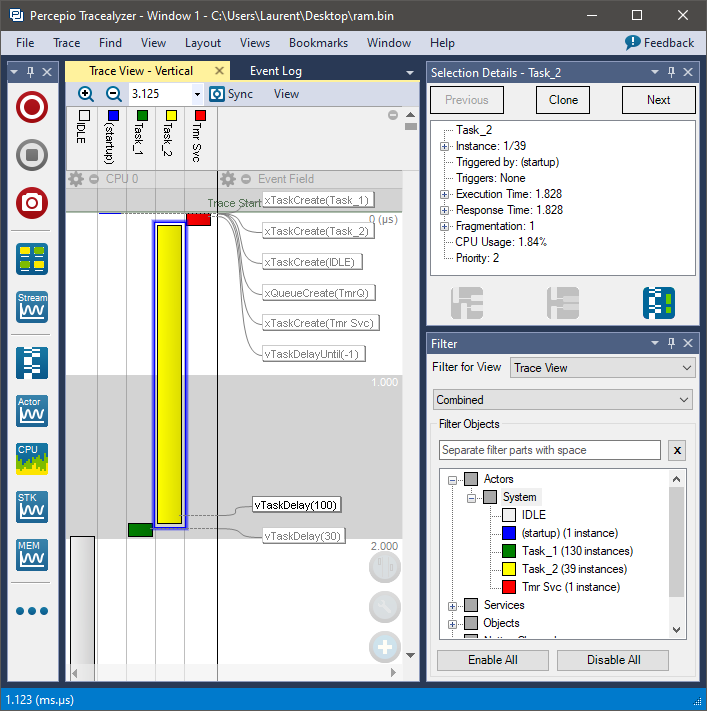707x711 pixels.
Task: Click the red Tmr Svc execution block
Action: click(198, 219)
